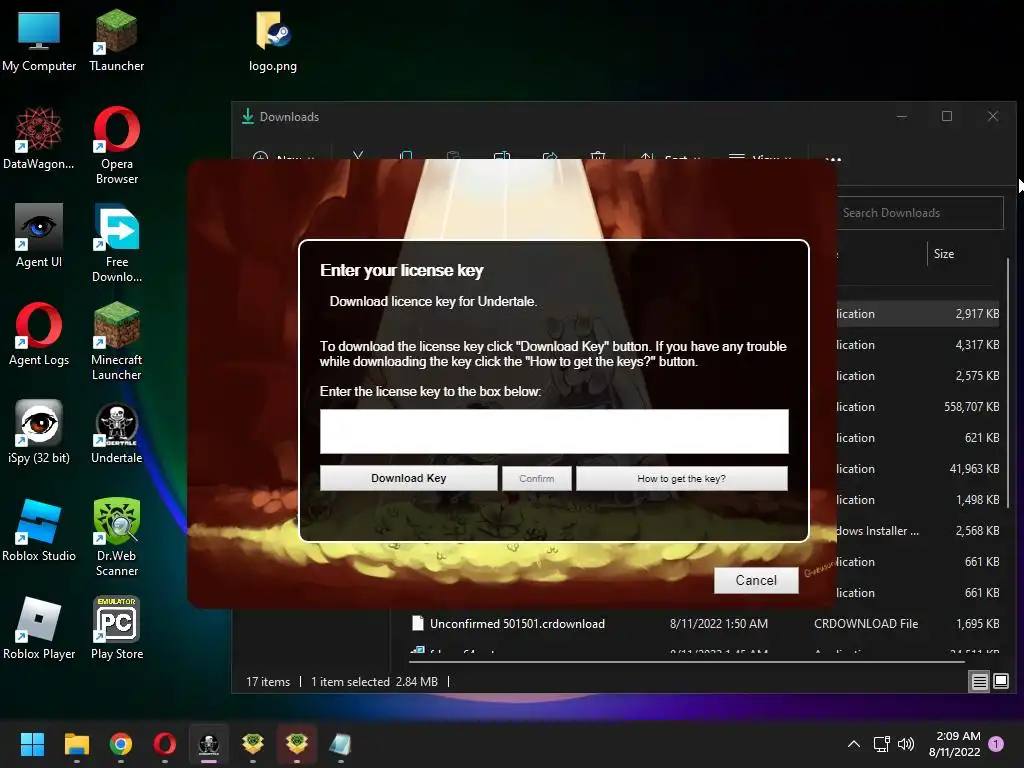Show hidden system tray icons
The height and width of the screenshot is (768, 1024).
pyautogui.click(x=854, y=744)
